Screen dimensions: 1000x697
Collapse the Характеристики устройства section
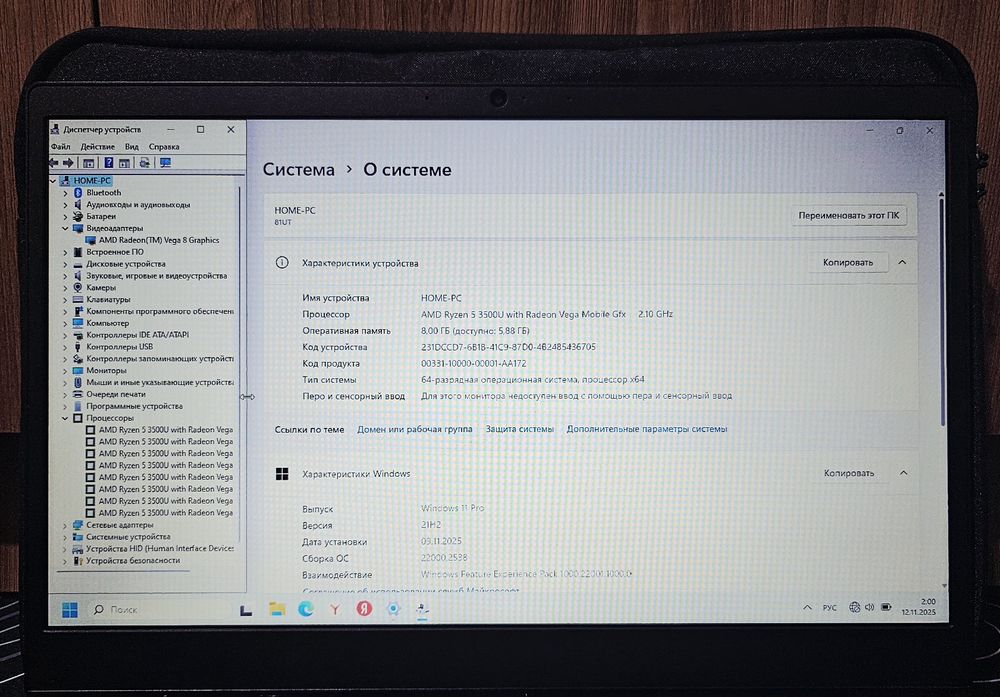[x=902, y=262]
